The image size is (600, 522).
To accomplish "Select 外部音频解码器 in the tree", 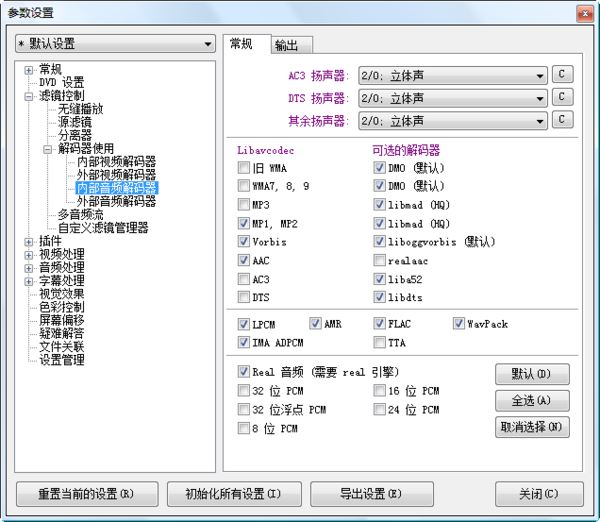I will pyautogui.click(x=116, y=201).
